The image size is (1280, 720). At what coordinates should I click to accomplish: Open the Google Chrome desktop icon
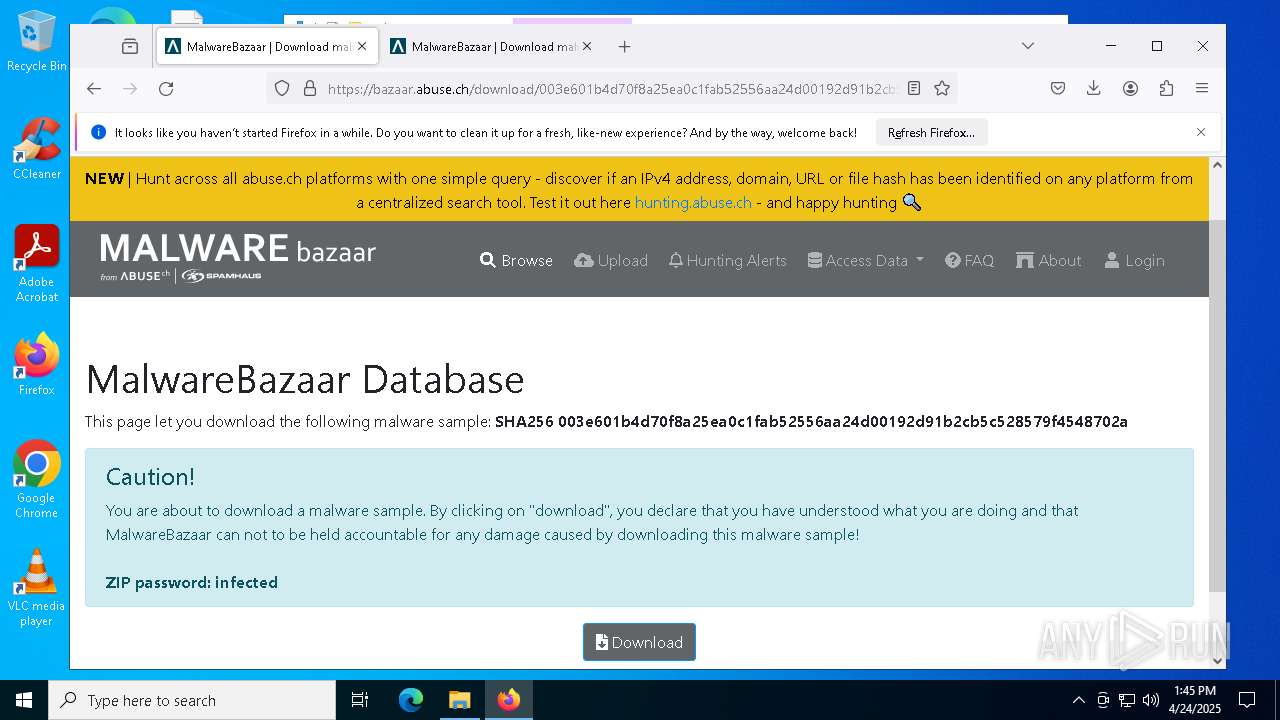pos(37,480)
